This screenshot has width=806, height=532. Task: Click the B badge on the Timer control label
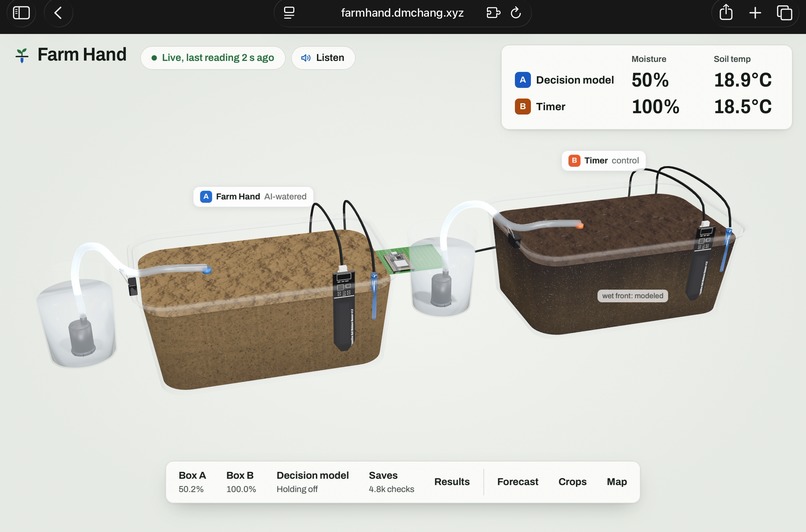point(574,160)
